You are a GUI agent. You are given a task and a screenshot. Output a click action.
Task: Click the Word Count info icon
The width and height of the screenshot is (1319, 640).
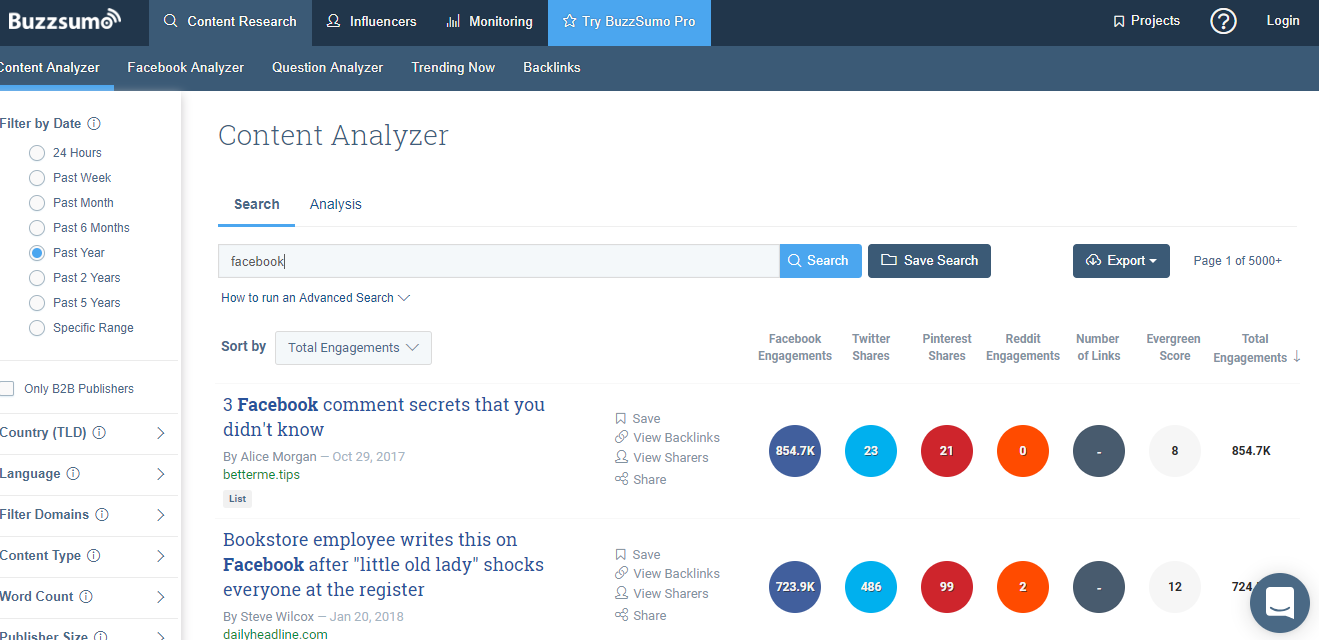[x=86, y=597]
